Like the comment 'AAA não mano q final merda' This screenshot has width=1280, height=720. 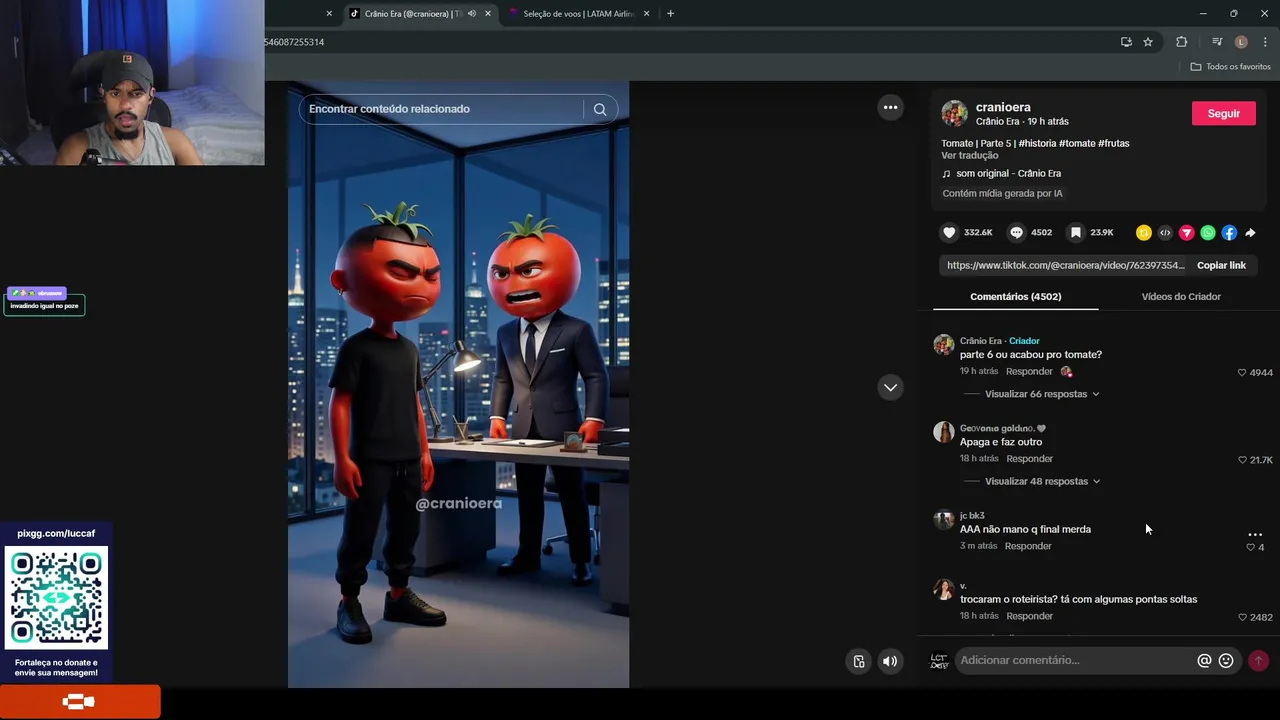point(1250,547)
